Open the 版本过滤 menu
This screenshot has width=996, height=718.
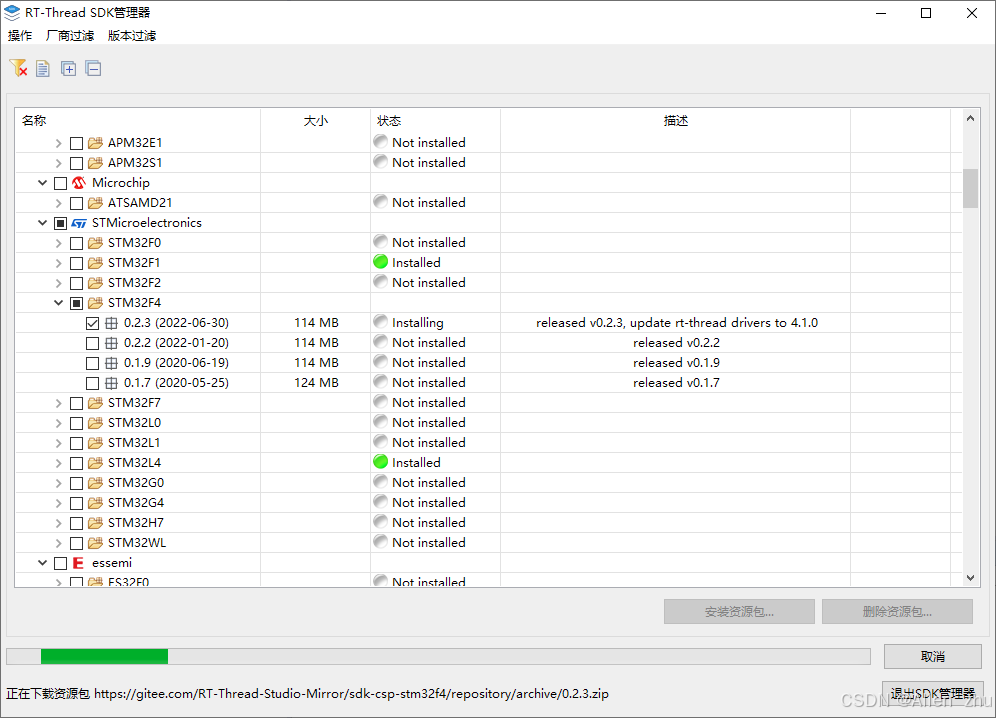coord(132,36)
